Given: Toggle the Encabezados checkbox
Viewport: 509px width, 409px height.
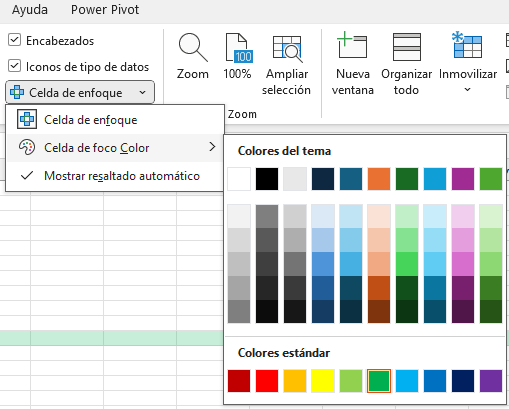Looking at the screenshot, I should click(x=14, y=40).
